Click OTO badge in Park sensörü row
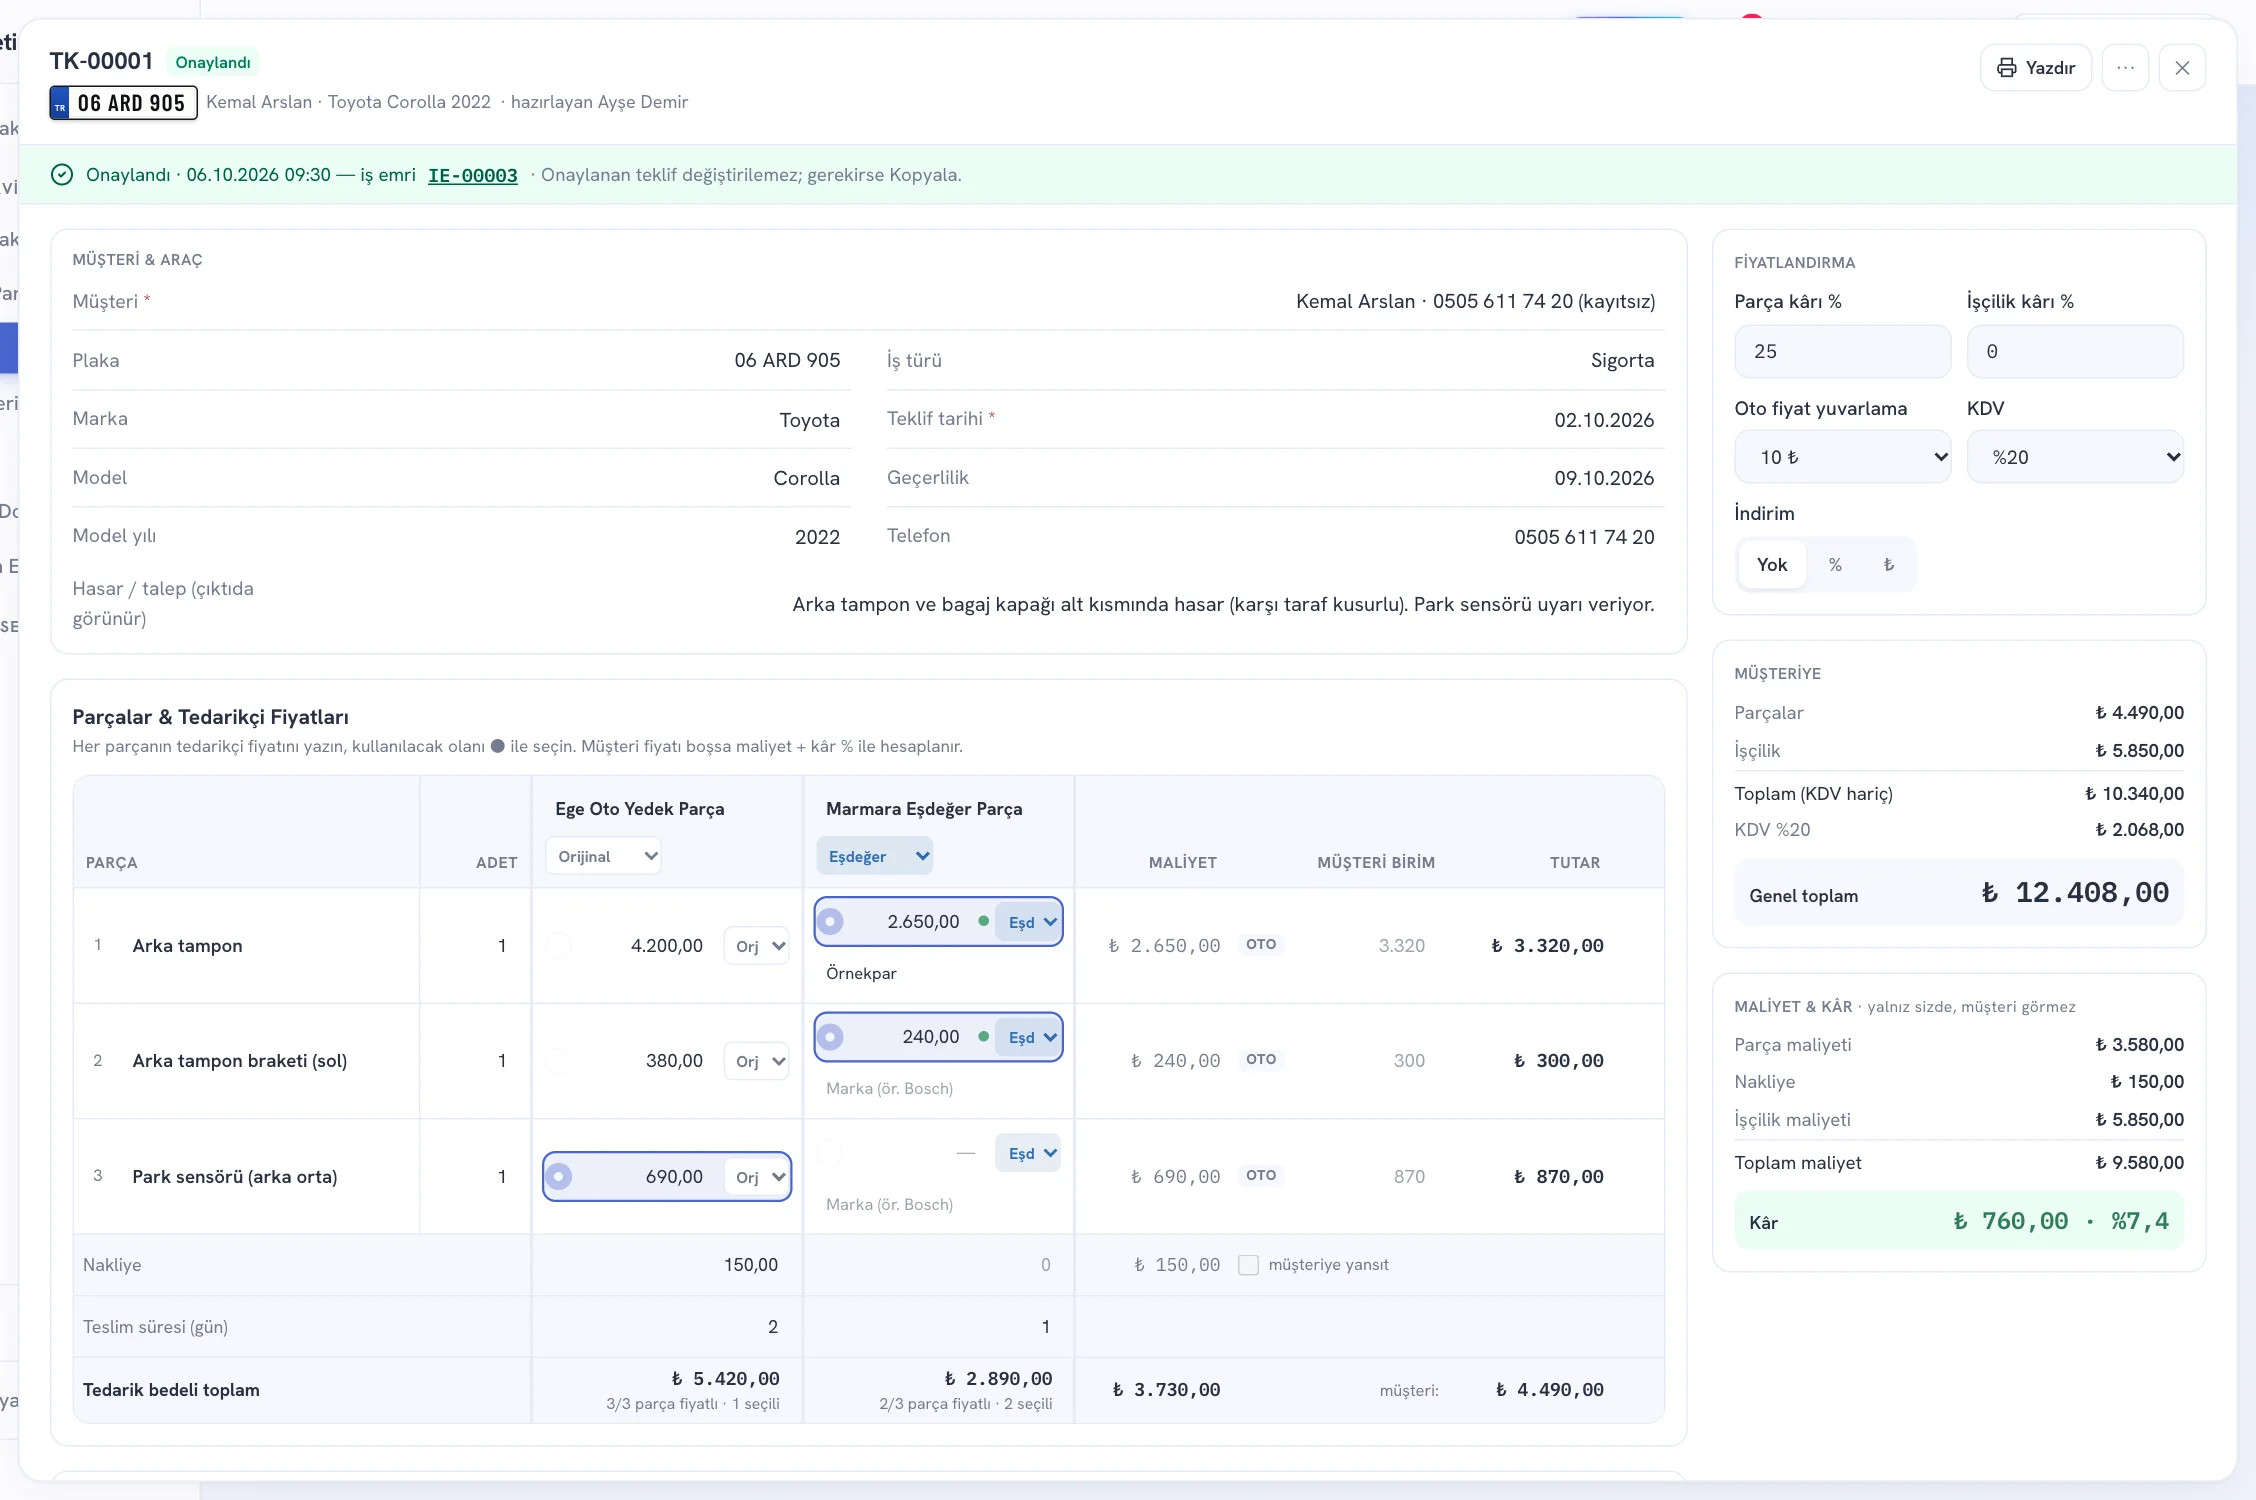 1261,1175
